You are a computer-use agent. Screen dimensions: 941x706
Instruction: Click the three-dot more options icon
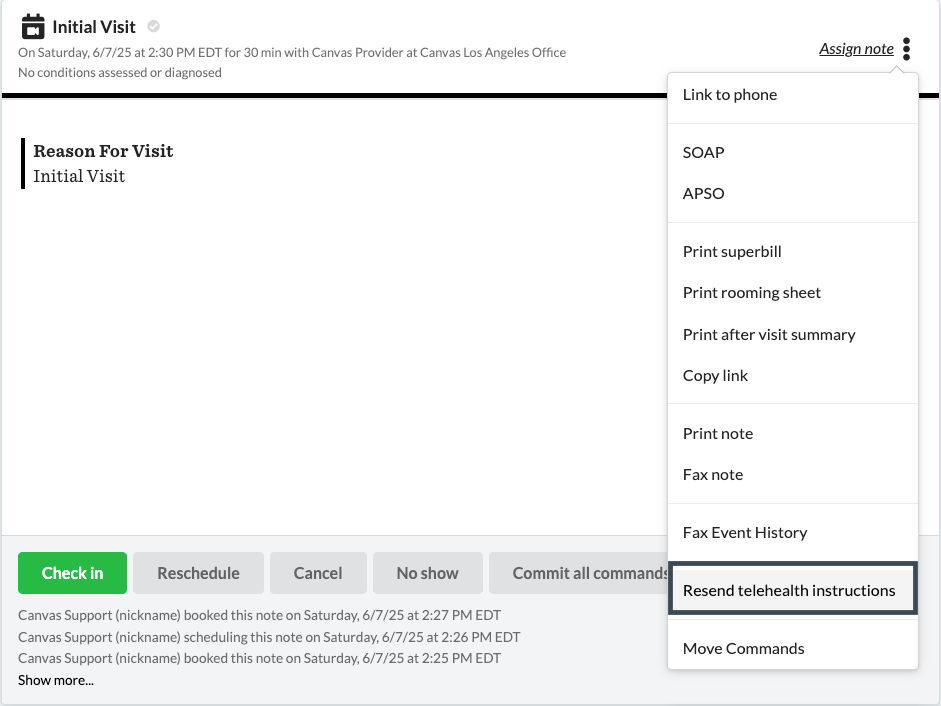pos(906,48)
